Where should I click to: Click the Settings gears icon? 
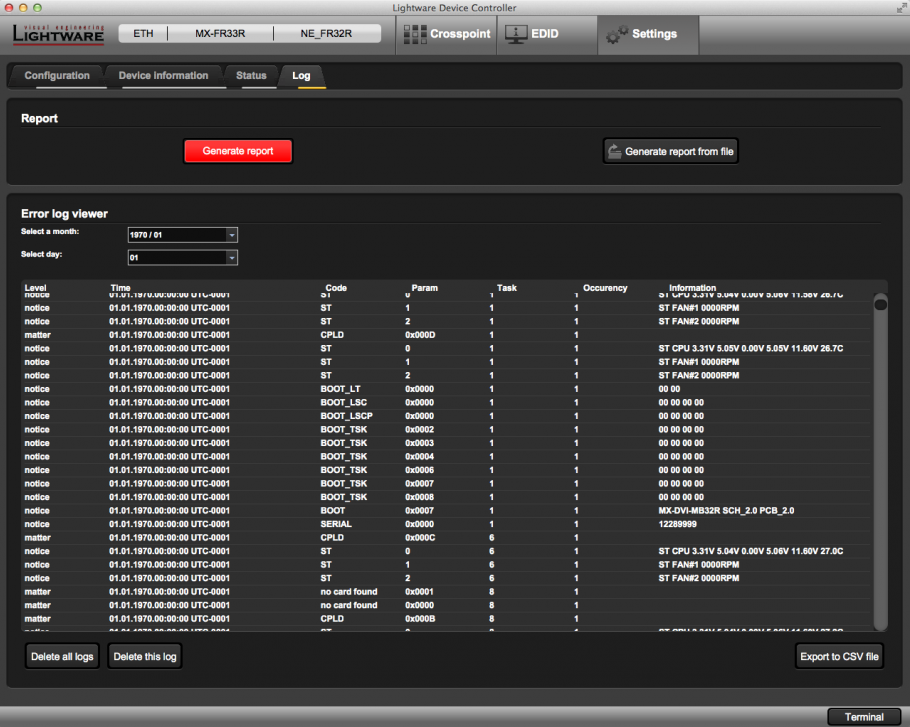click(x=616, y=34)
